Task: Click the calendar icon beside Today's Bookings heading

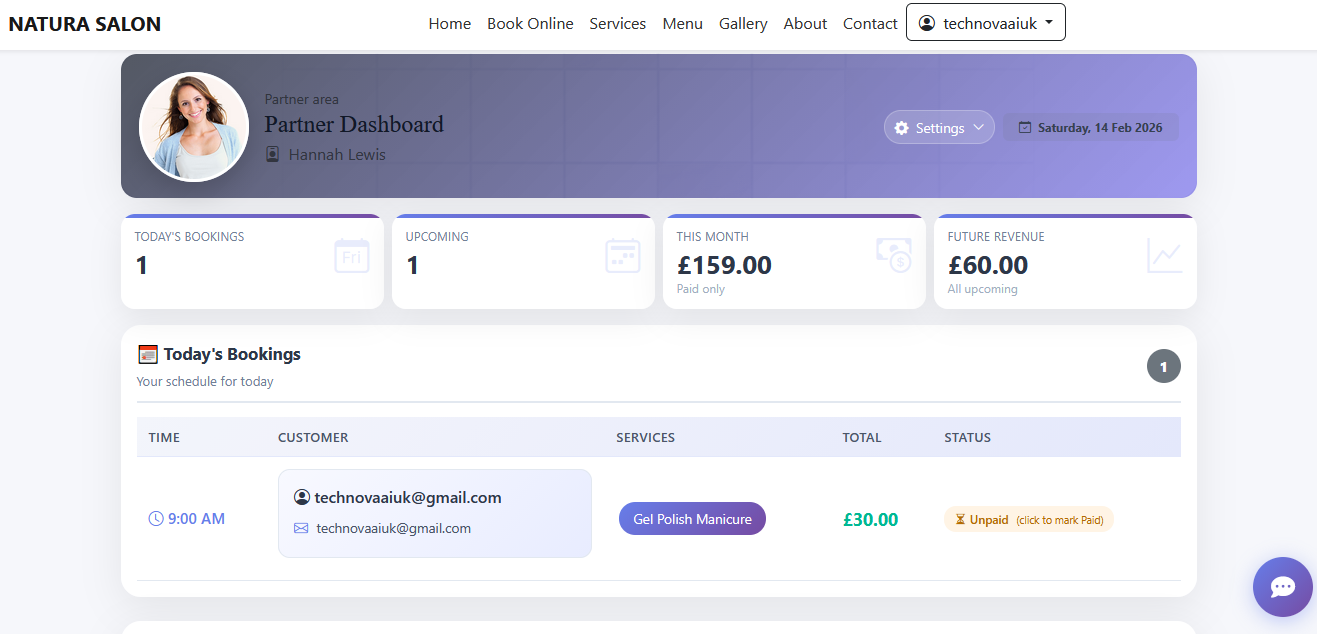Action: (148, 353)
